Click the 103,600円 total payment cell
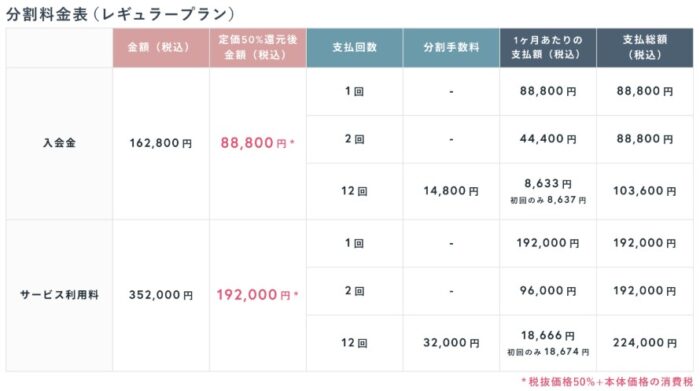 point(645,191)
